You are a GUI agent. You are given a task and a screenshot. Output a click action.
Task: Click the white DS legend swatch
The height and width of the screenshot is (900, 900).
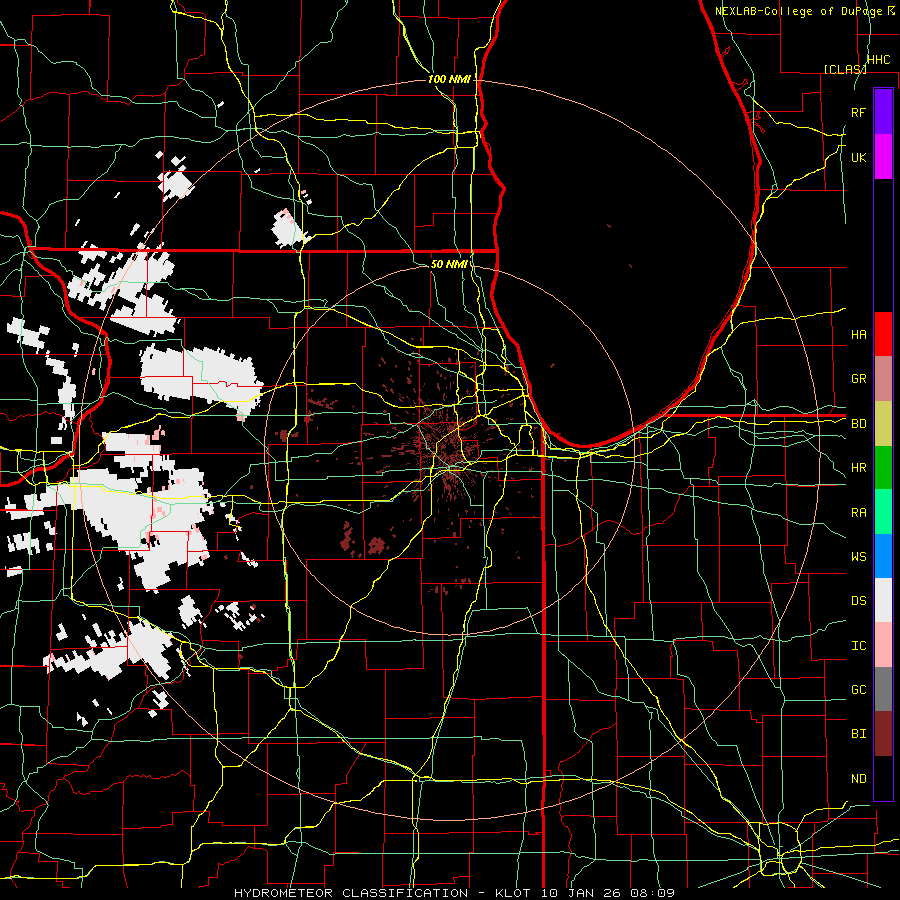[x=883, y=600]
